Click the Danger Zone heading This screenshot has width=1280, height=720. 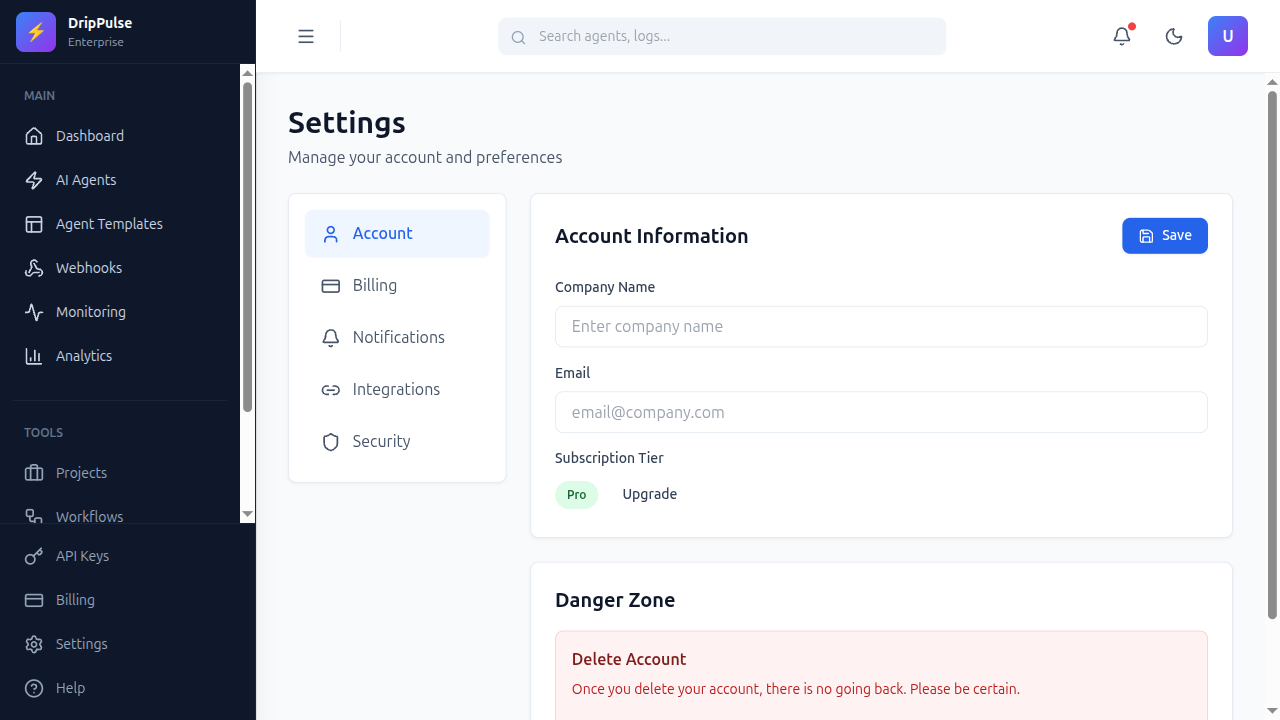615,600
